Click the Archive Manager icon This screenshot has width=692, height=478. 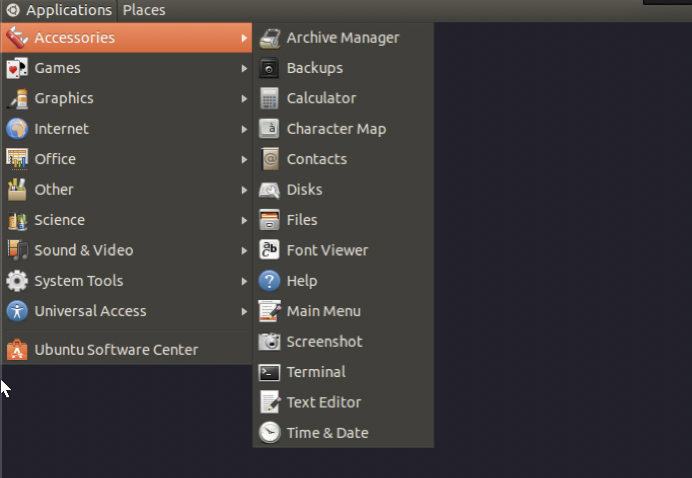269,38
